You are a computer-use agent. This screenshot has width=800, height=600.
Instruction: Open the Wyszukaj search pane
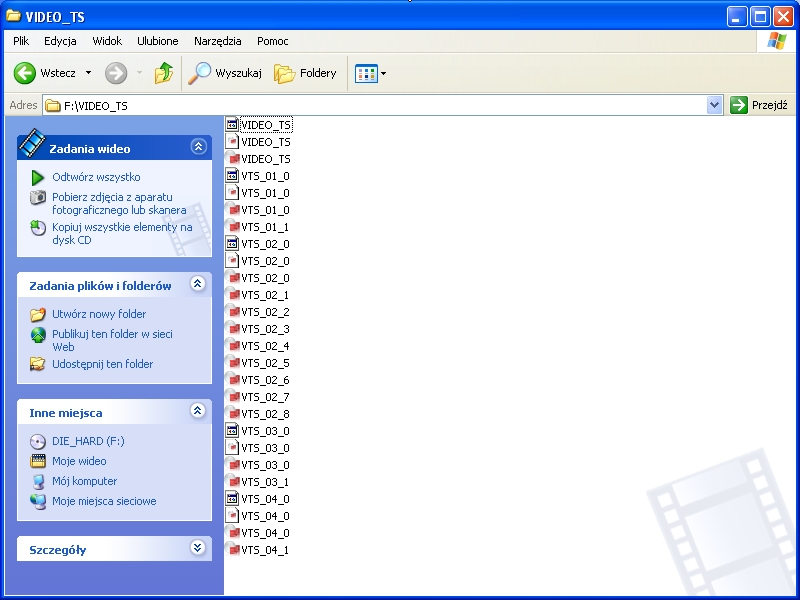pyautogui.click(x=224, y=73)
